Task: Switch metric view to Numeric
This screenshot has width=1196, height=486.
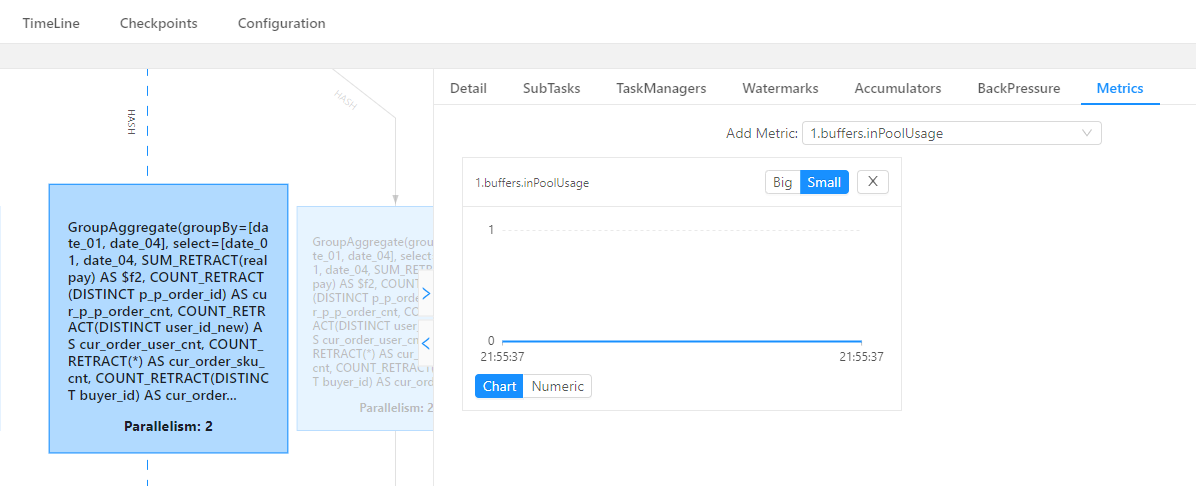Action: coord(557,386)
